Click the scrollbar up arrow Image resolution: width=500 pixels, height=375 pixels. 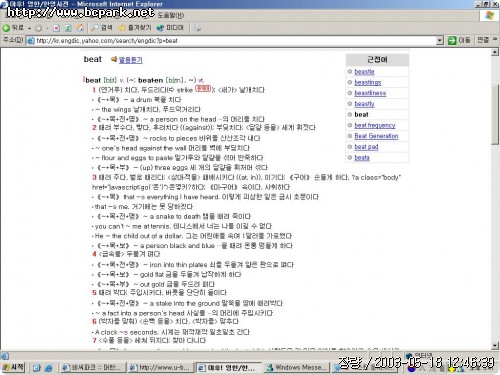[x=495, y=52]
